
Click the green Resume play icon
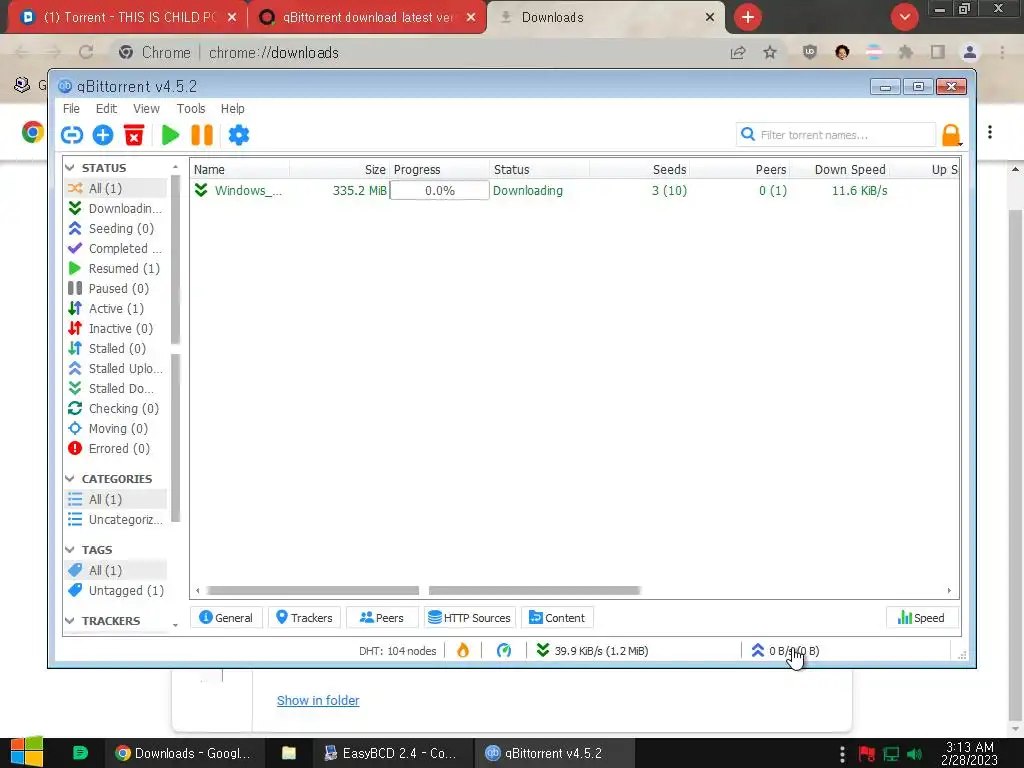(170, 135)
